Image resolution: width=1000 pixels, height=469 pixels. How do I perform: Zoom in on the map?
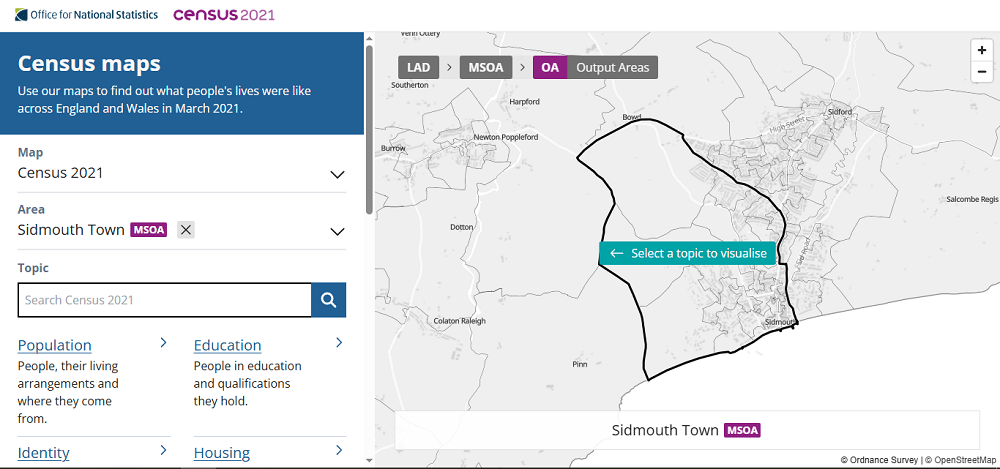tap(982, 50)
